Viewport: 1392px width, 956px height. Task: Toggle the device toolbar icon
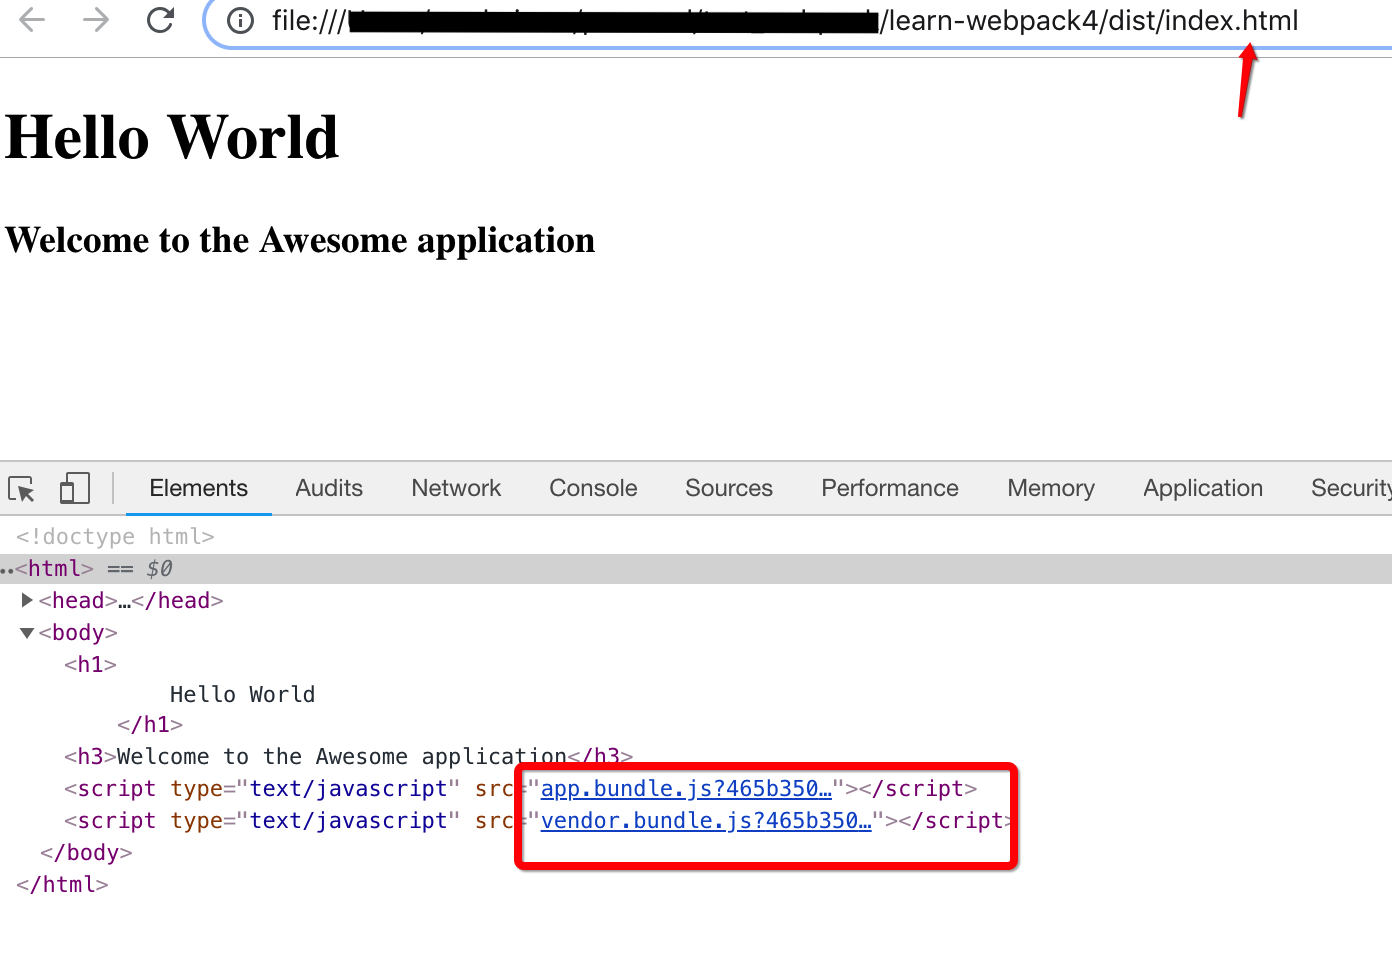coord(75,488)
